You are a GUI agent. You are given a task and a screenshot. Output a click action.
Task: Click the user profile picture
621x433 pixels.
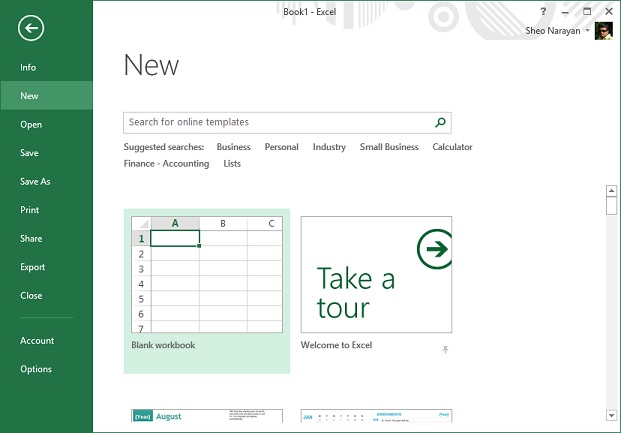click(x=604, y=31)
